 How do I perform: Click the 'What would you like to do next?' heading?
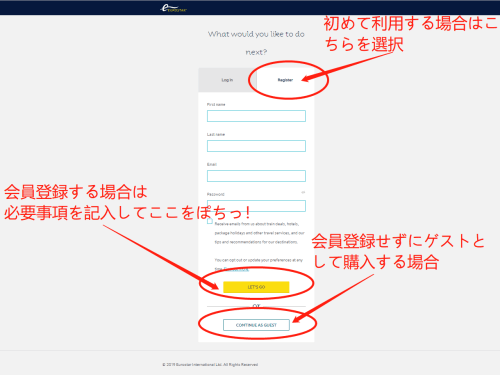(x=256, y=43)
